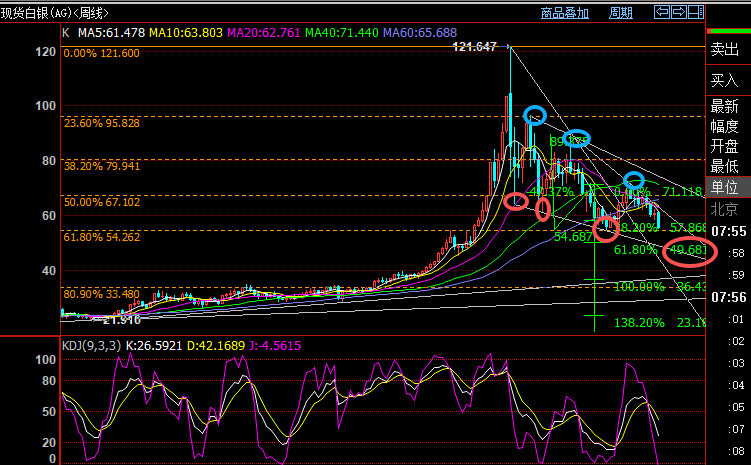The height and width of the screenshot is (465, 751).
Task: Click the highlighted 单位 unit row
Action: (x=728, y=187)
